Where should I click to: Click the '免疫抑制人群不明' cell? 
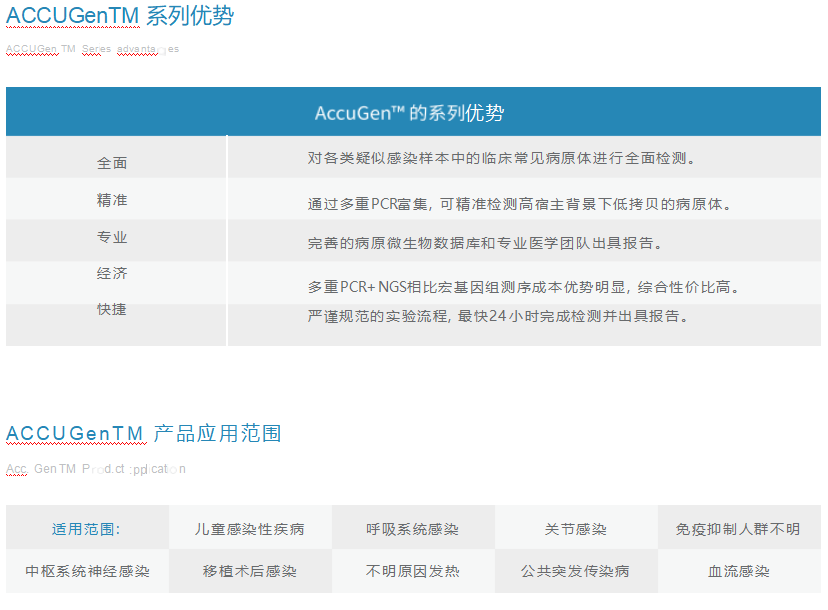pos(738,529)
